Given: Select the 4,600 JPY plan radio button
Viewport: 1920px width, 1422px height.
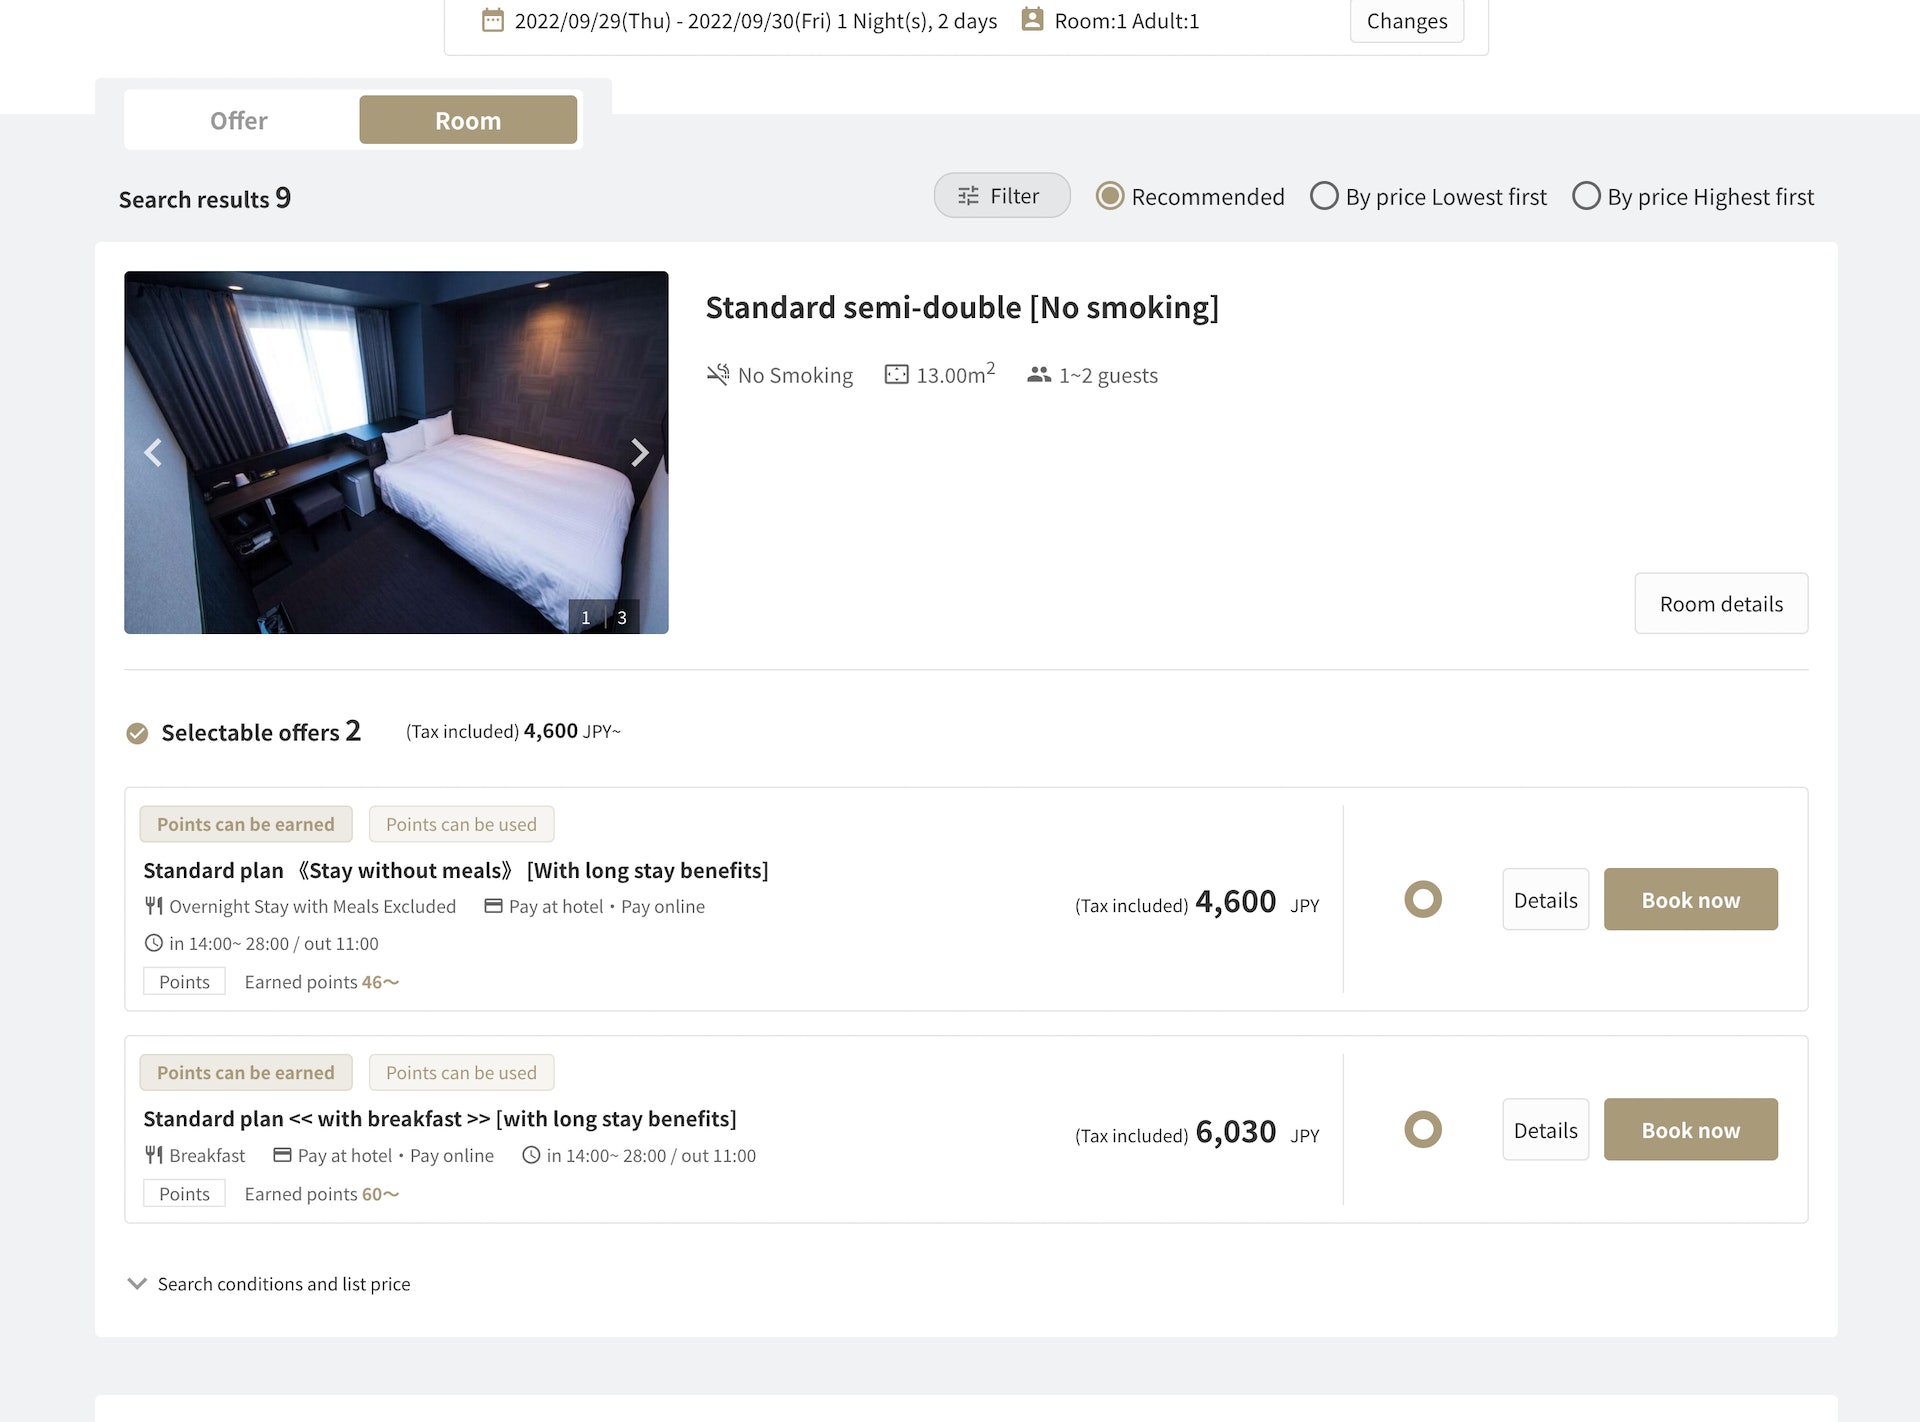Looking at the screenshot, I should (1422, 899).
